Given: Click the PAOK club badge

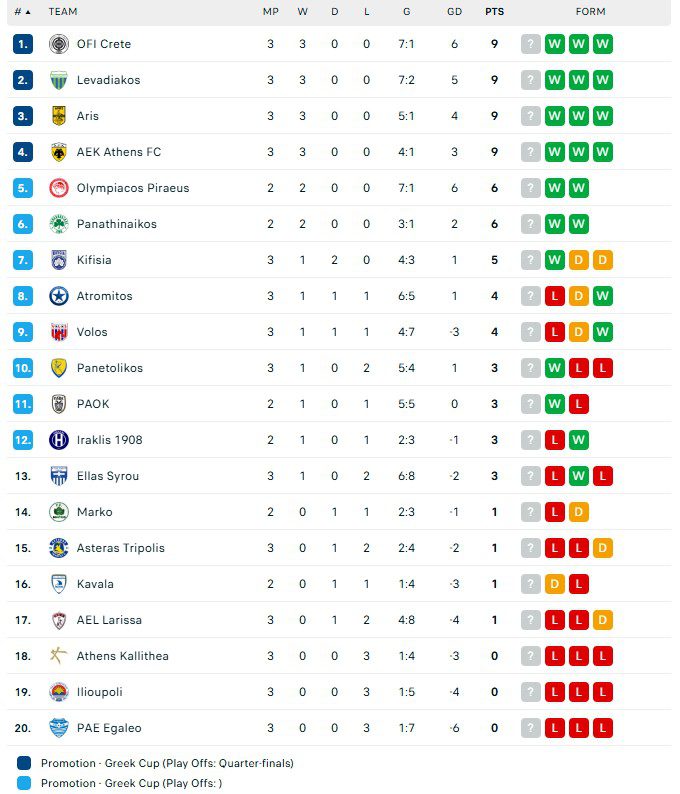Looking at the screenshot, I should (58, 404).
